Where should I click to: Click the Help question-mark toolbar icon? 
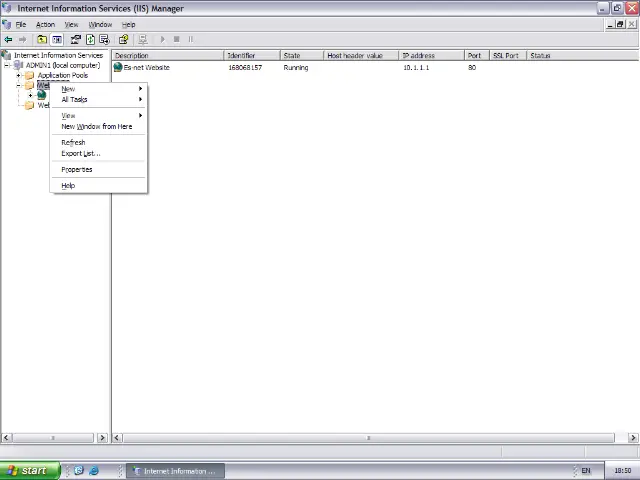(124, 40)
